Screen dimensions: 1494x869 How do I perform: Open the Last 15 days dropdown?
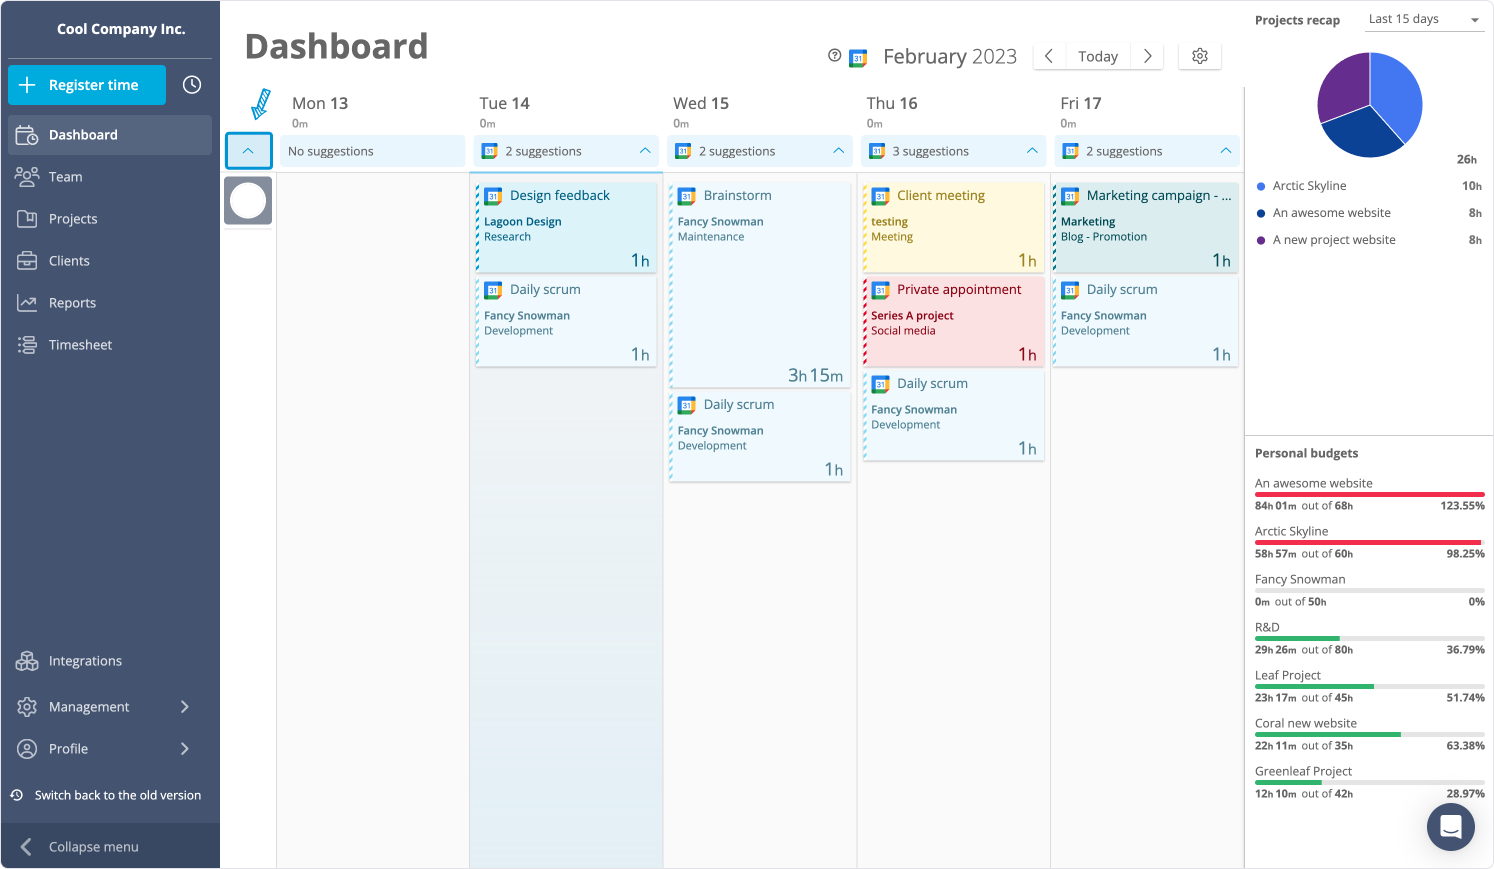pos(1424,19)
